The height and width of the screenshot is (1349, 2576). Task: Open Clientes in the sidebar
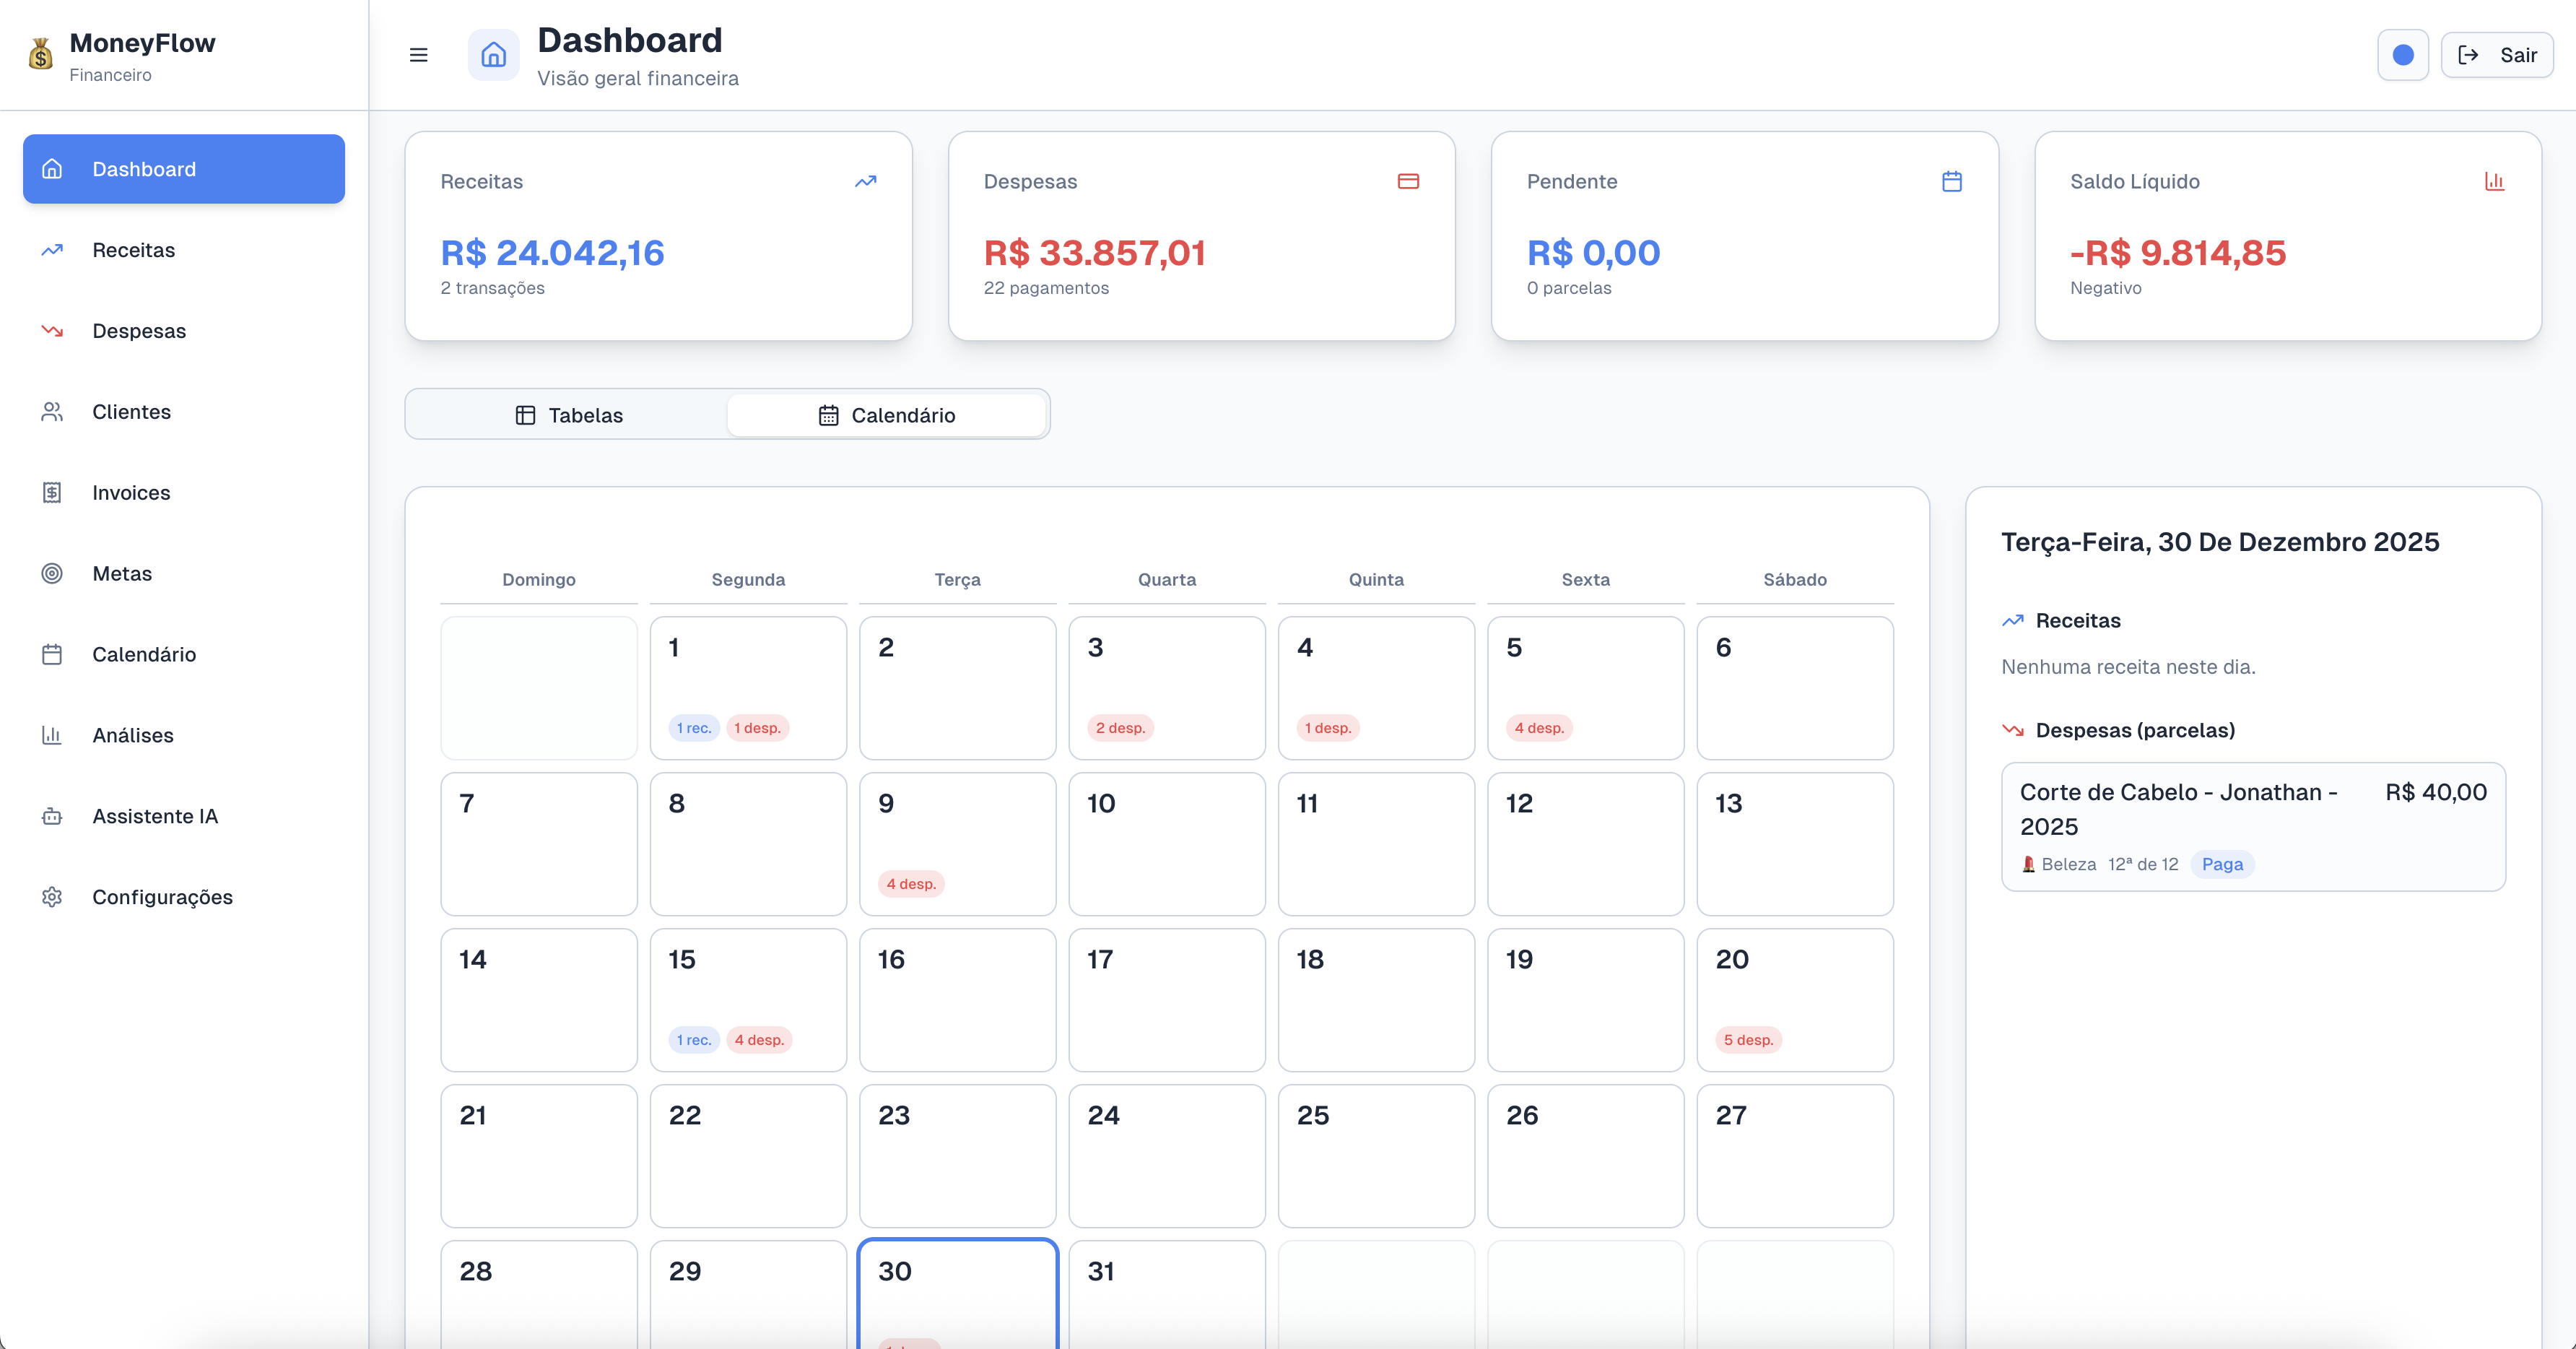184,412
